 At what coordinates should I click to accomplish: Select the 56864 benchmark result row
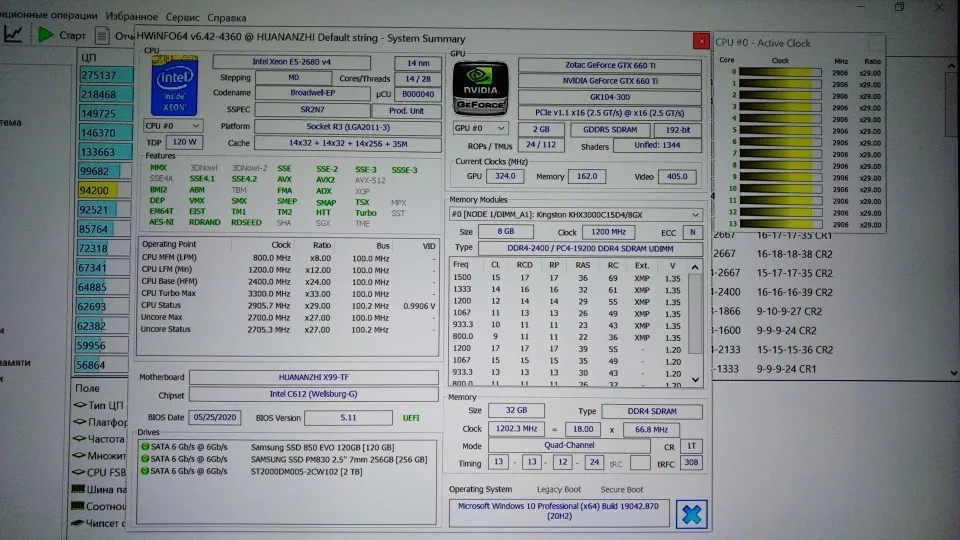102,365
